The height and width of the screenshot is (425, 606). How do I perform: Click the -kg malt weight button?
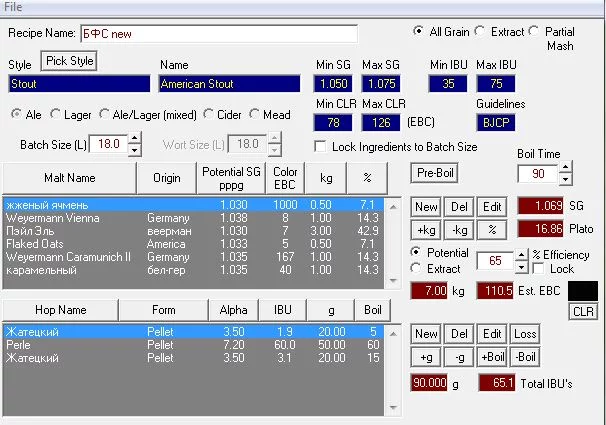[459, 229]
